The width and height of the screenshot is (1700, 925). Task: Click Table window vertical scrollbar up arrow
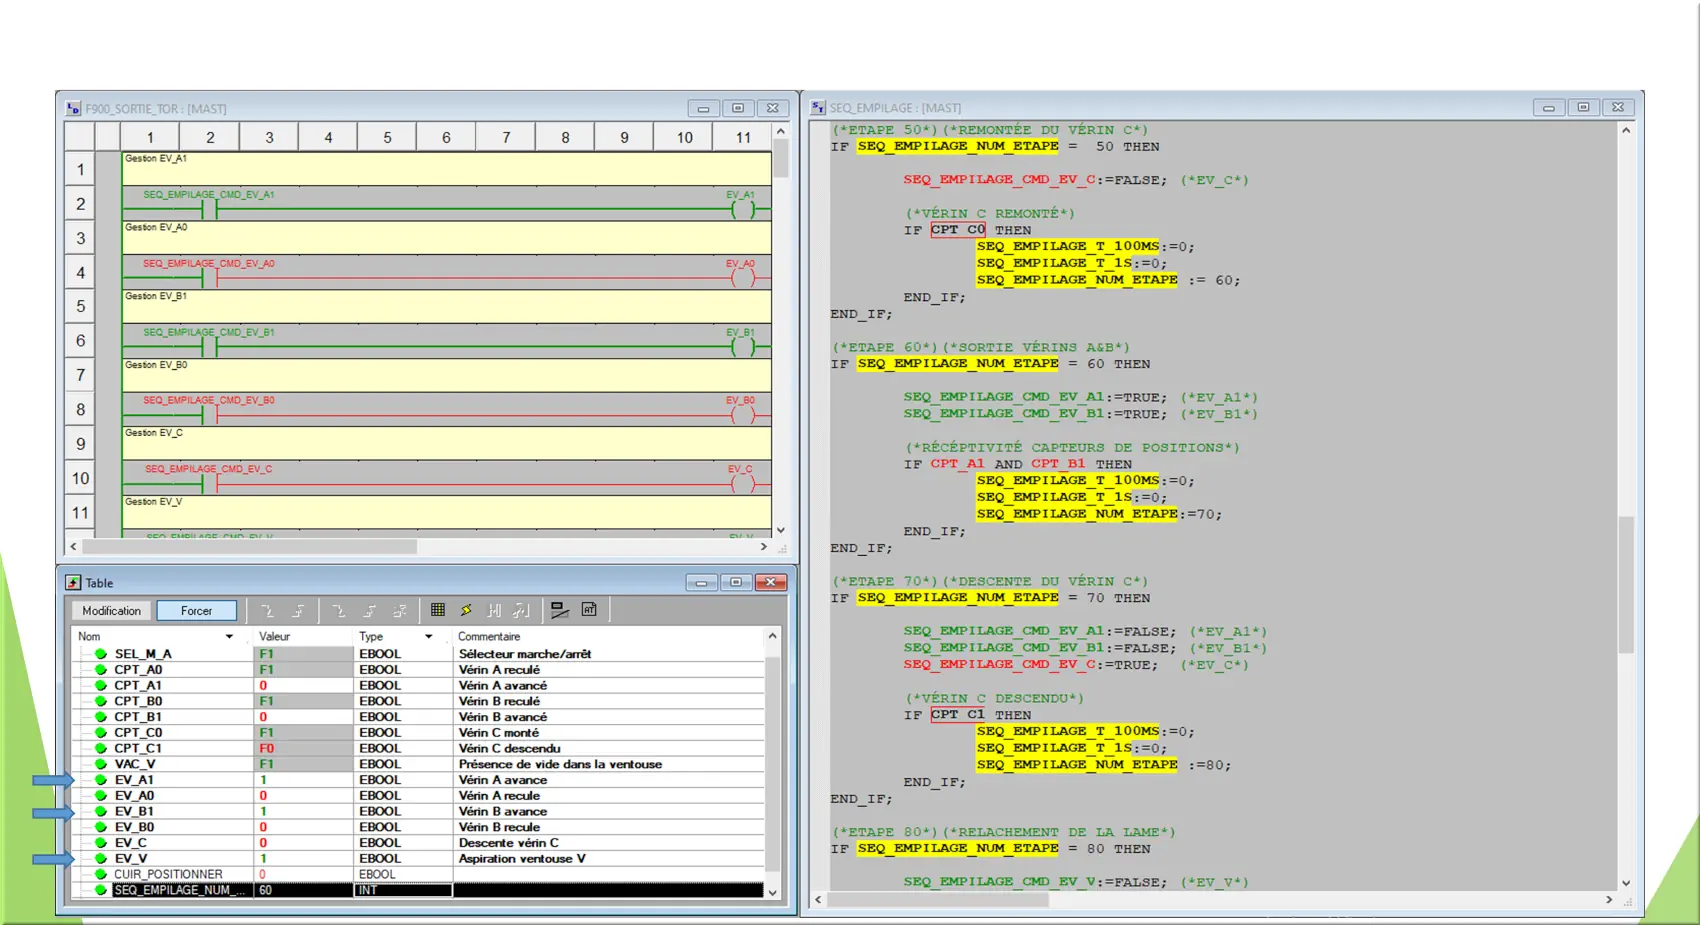pyautogui.click(x=772, y=636)
